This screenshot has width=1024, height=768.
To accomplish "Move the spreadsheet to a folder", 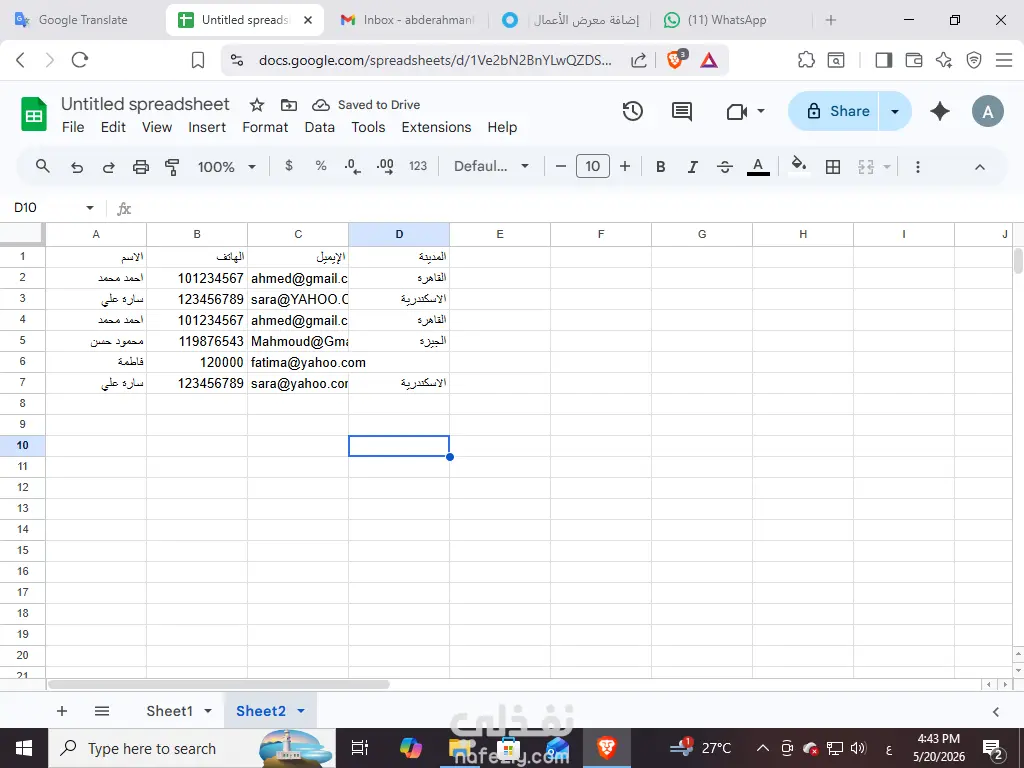I will click(289, 105).
